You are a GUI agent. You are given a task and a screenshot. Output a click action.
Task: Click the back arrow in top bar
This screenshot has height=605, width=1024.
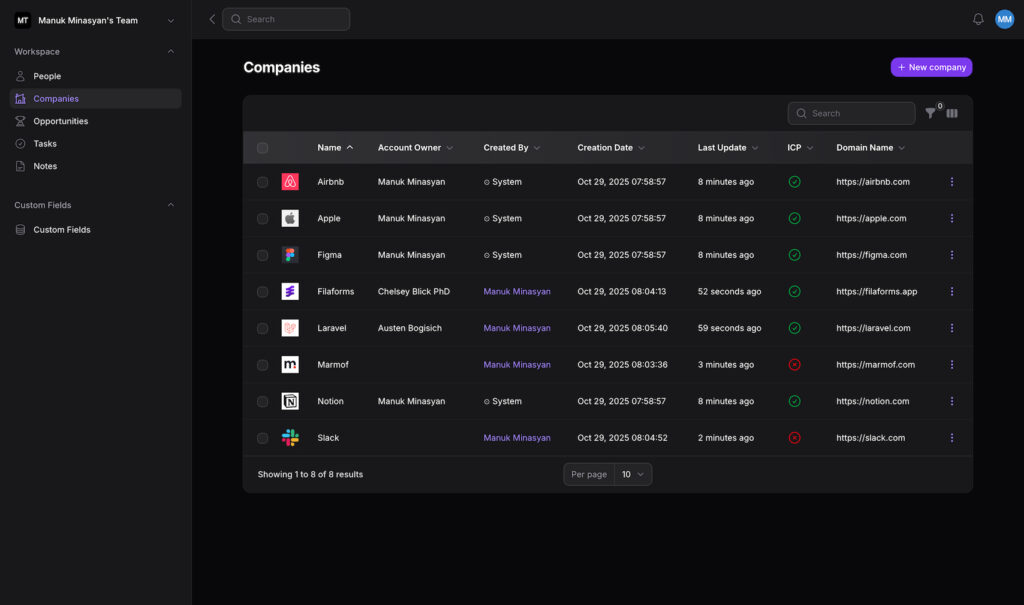coord(212,19)
